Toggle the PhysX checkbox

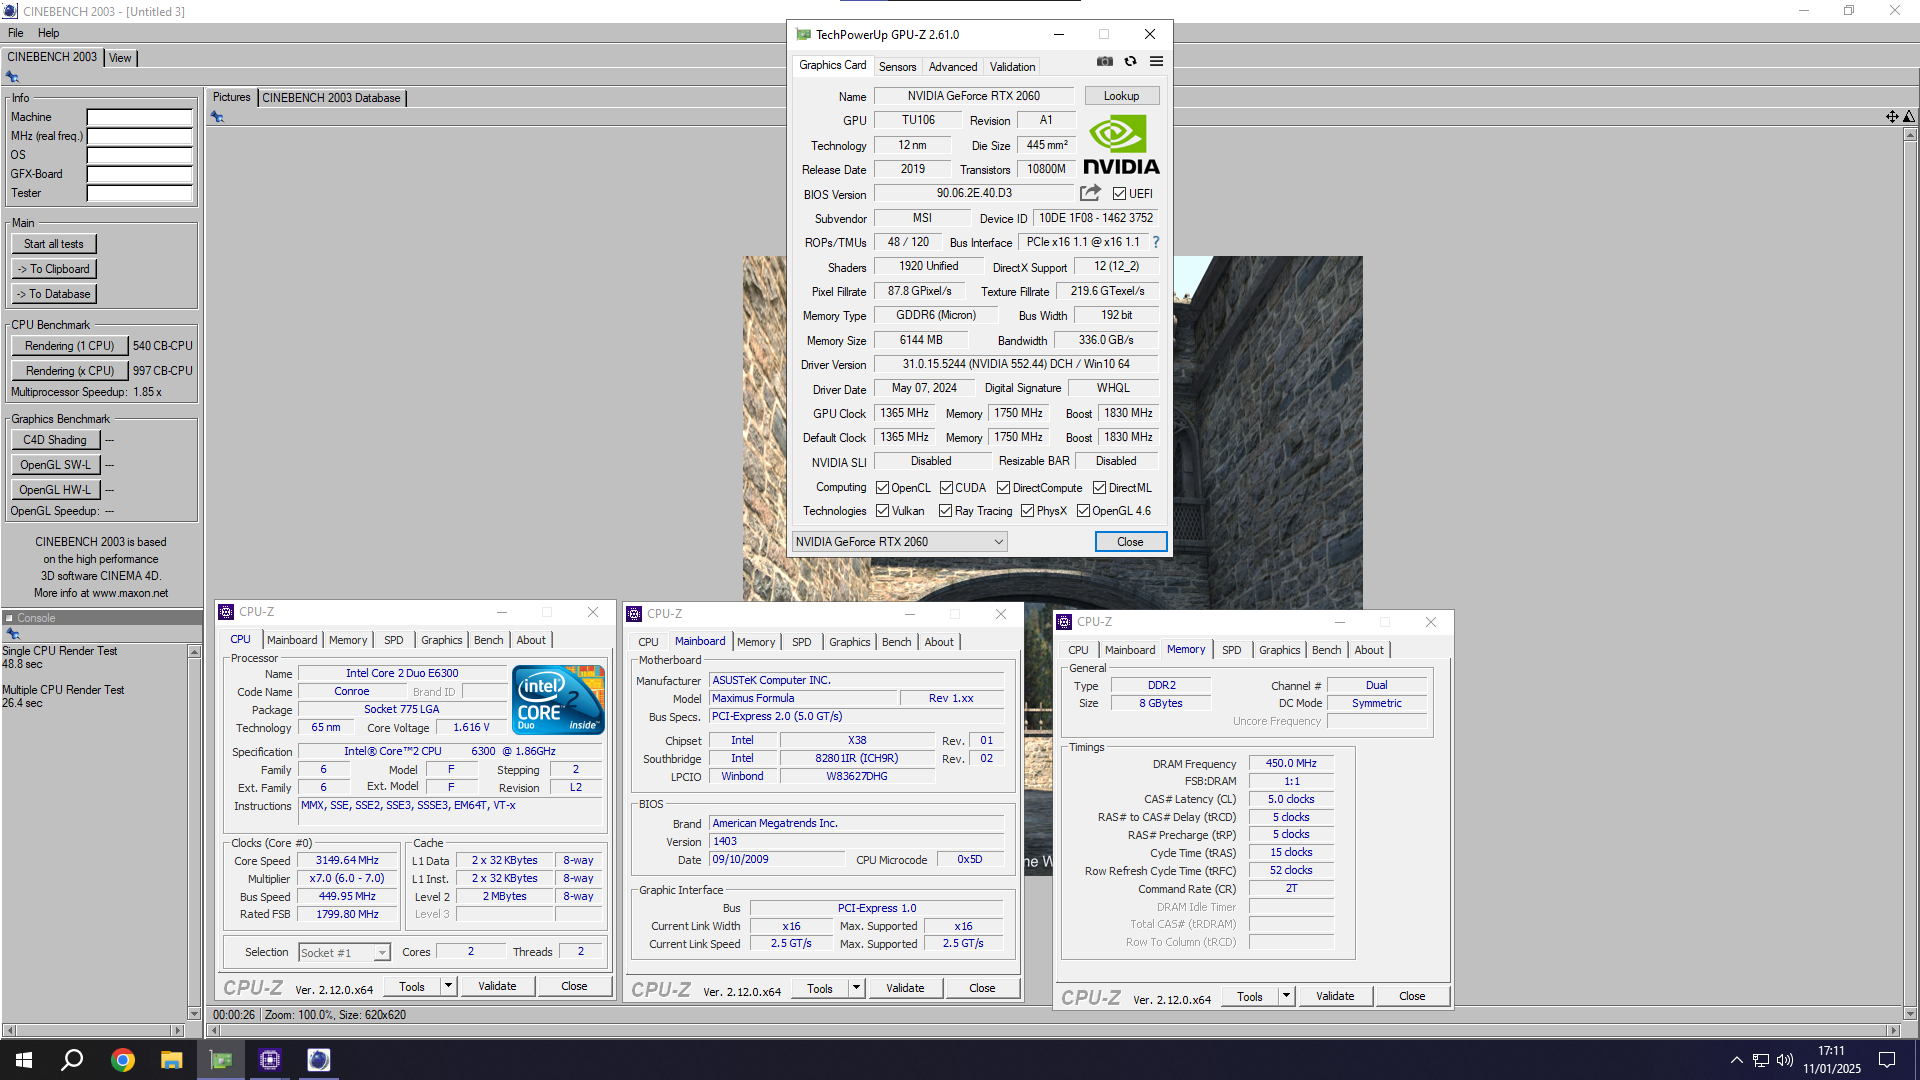click(1027, 511)
